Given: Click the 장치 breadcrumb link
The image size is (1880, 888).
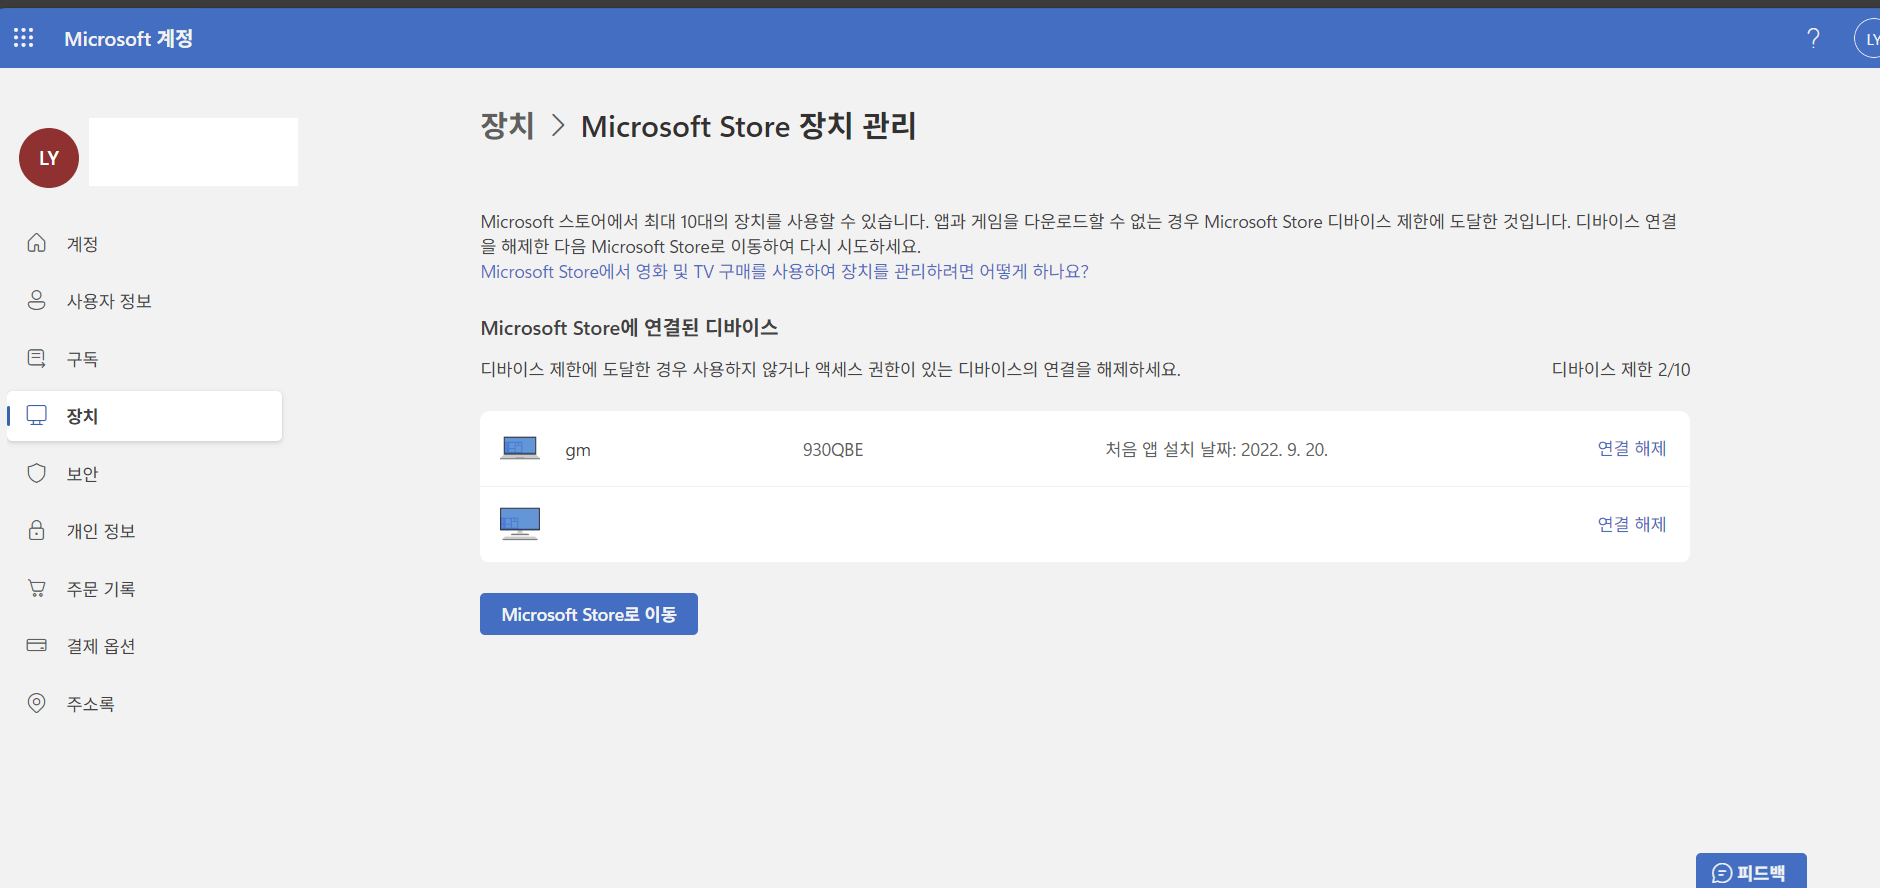Looking at the screenshot, I should pyautogui.click(x=508, y=126).
